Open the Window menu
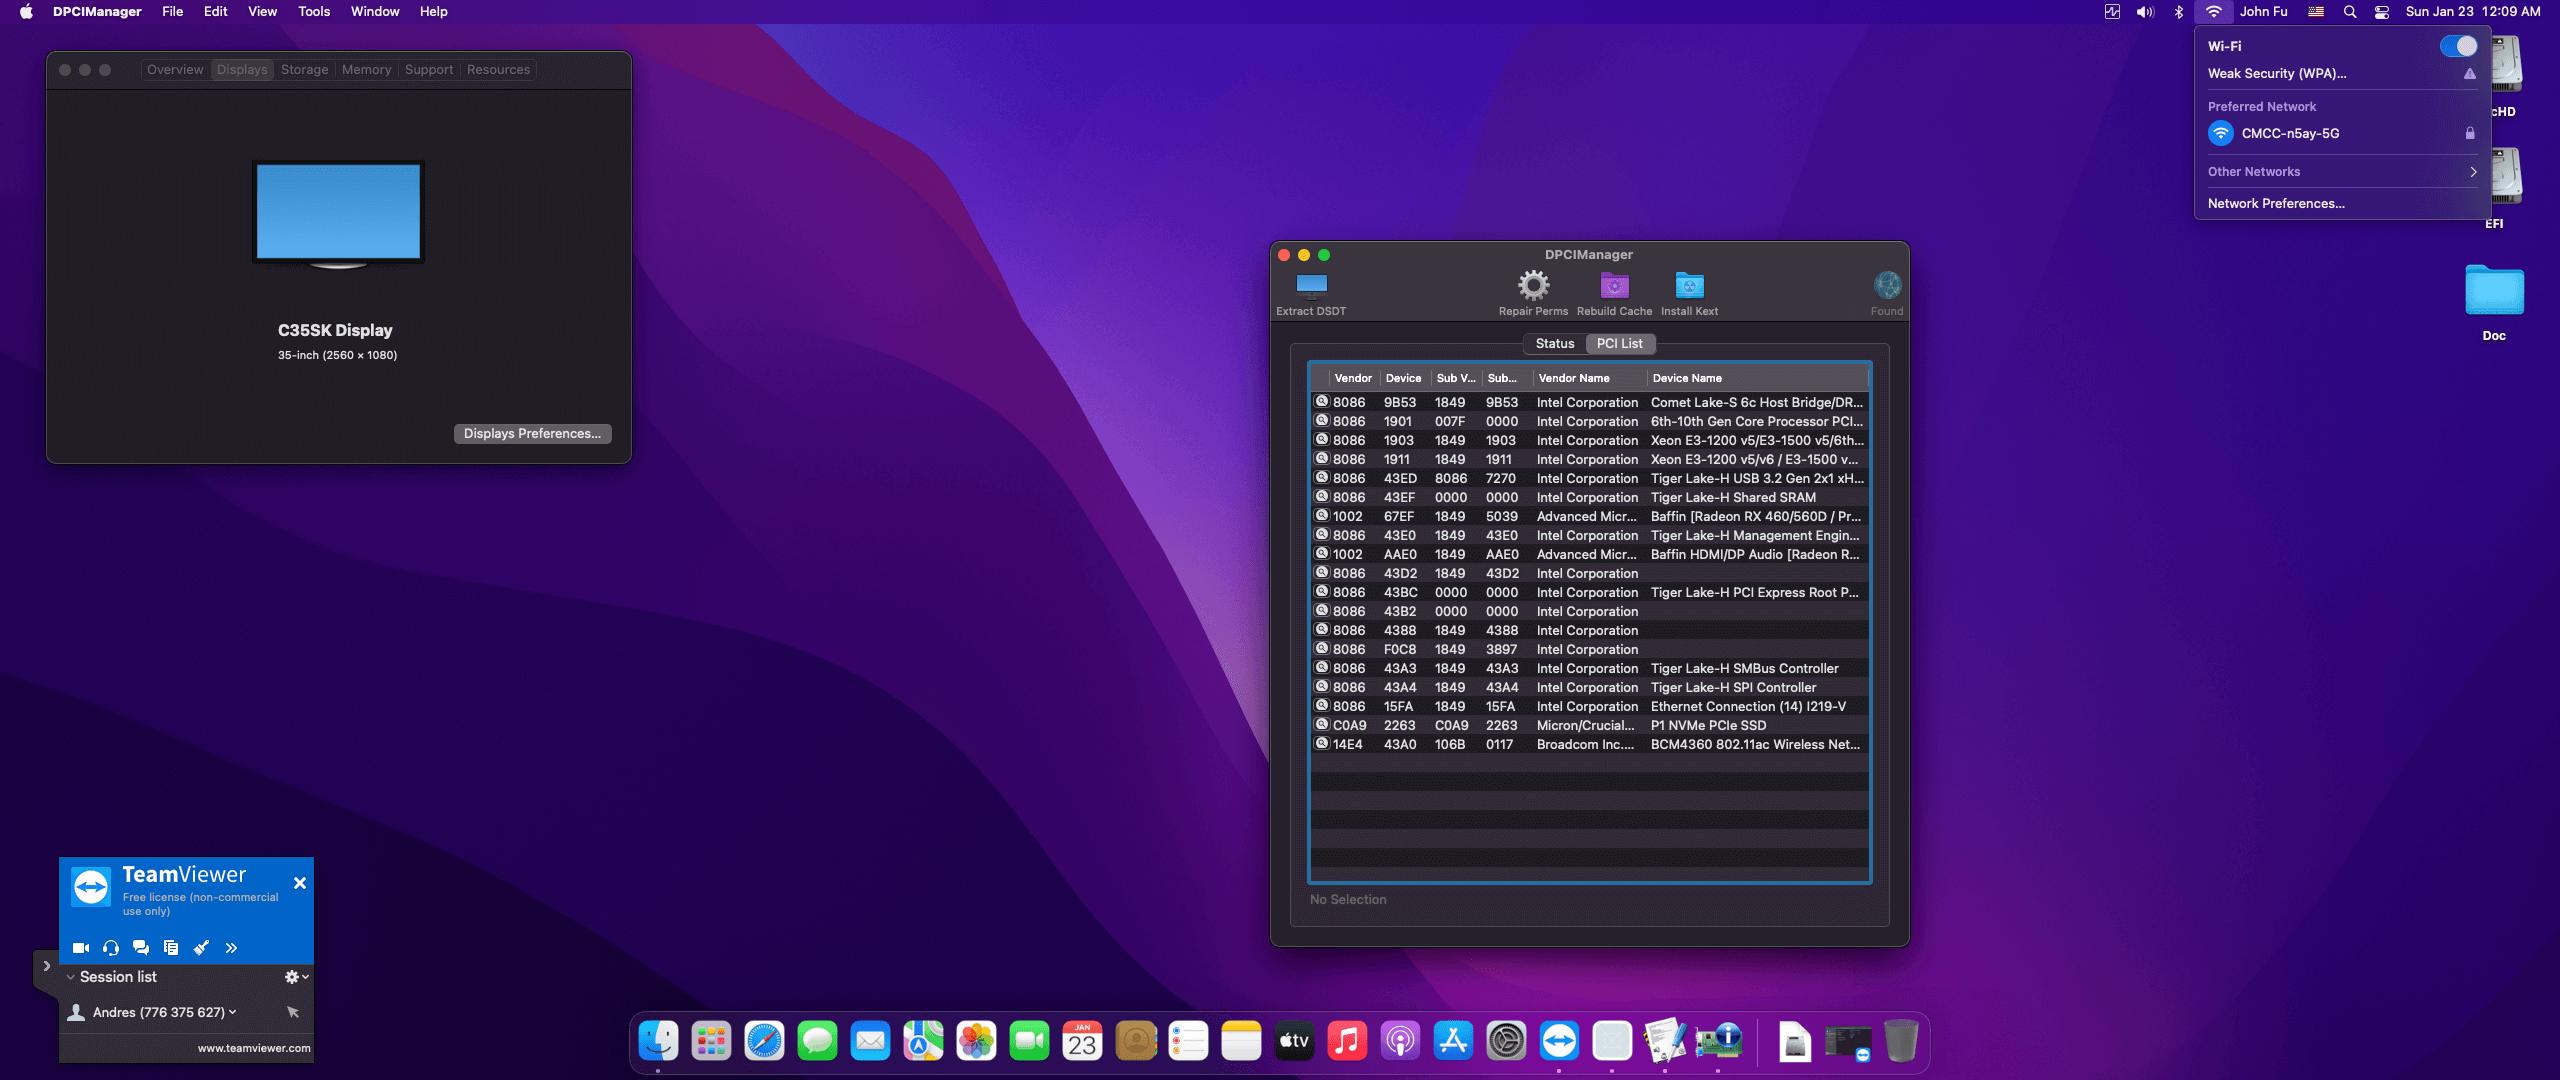Screen dimensions: 2560x1080 [375, 12]
